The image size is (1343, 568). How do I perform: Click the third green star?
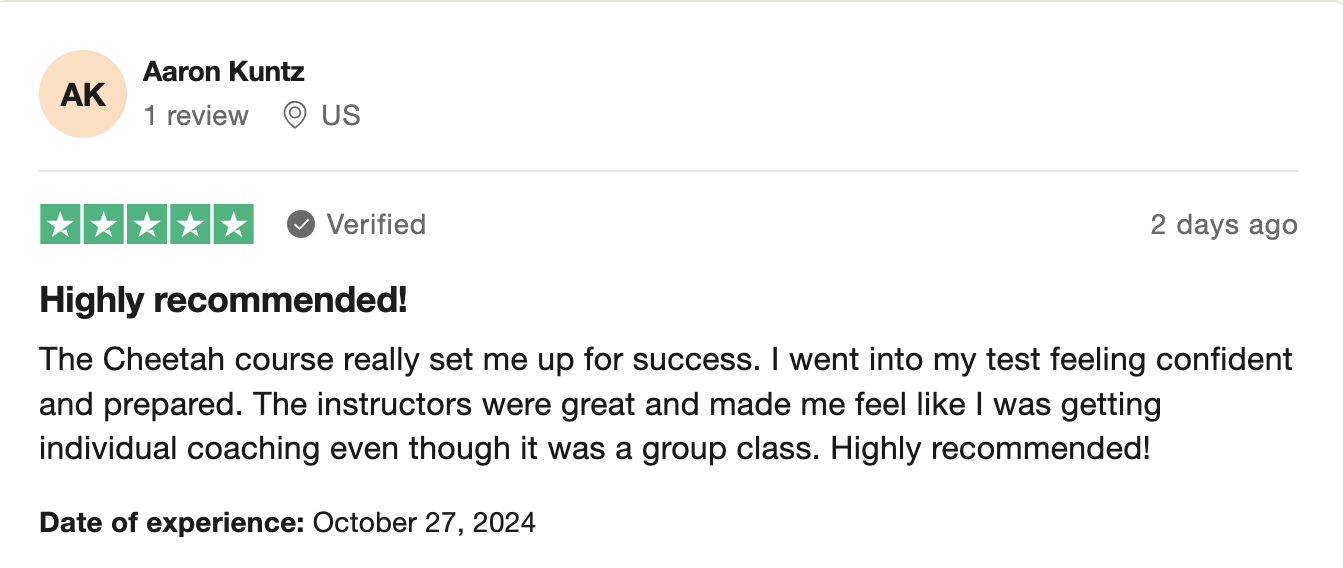tap(147, 224)
